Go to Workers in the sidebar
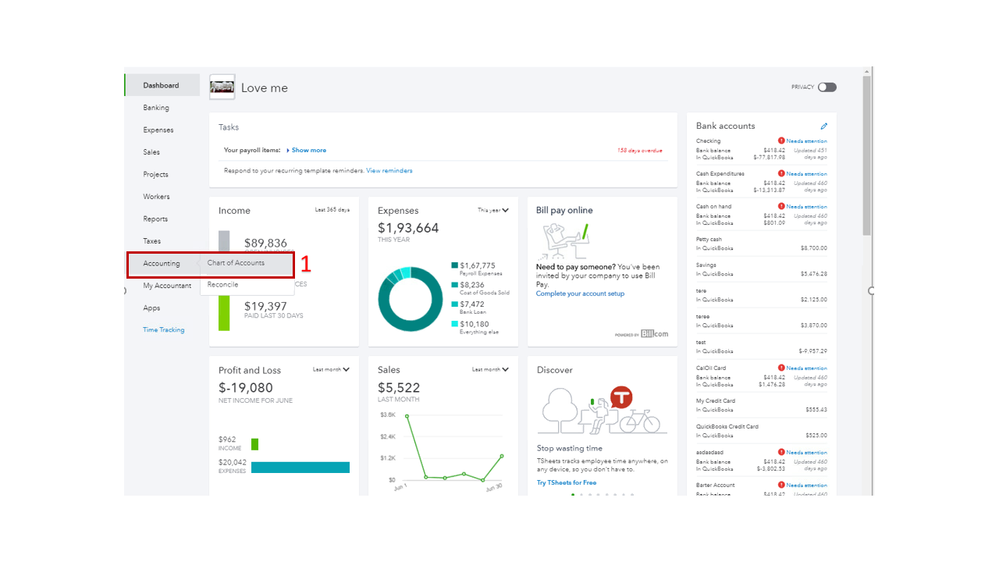Image resolution: width=999 pixels, height=562 pixels. [156, 197]
